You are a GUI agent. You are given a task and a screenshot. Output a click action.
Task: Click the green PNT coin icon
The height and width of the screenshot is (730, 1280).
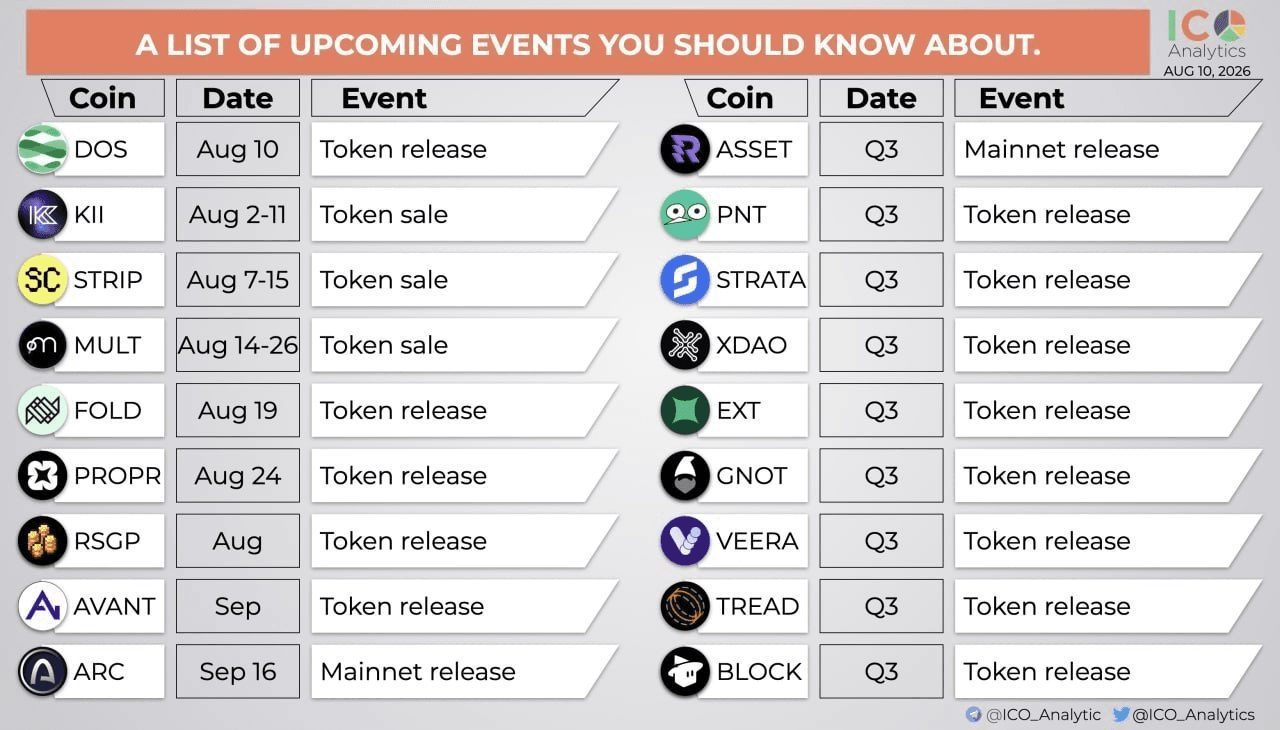(685, 215)
